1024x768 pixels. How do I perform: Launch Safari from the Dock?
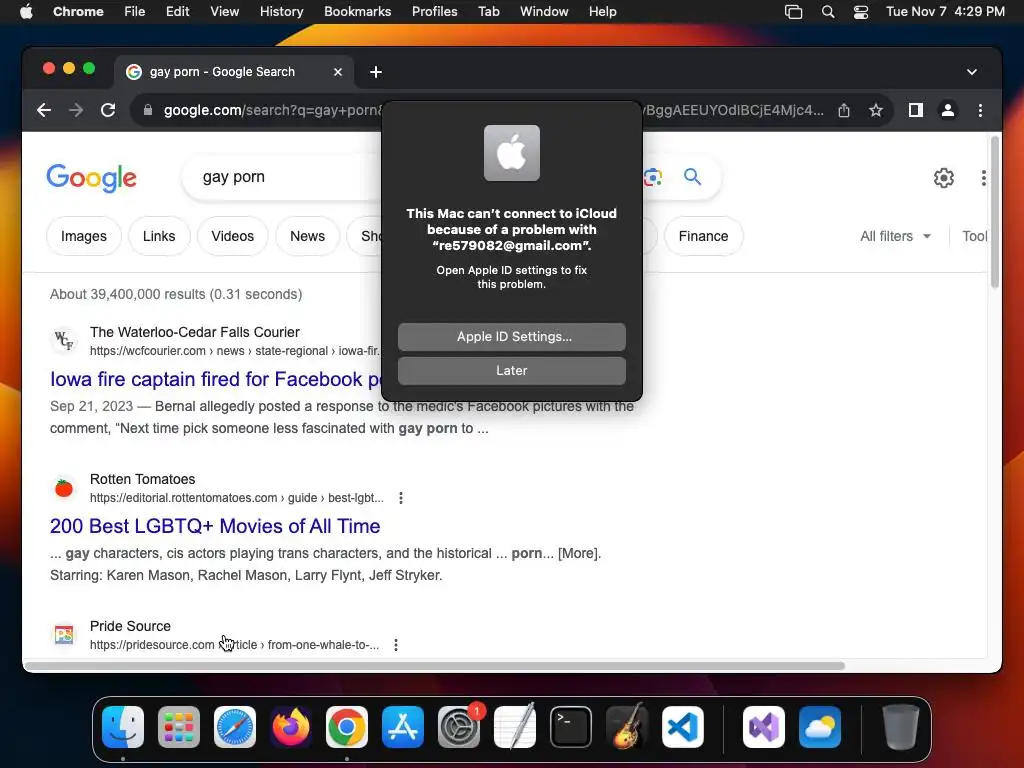[x=235, y=727]
